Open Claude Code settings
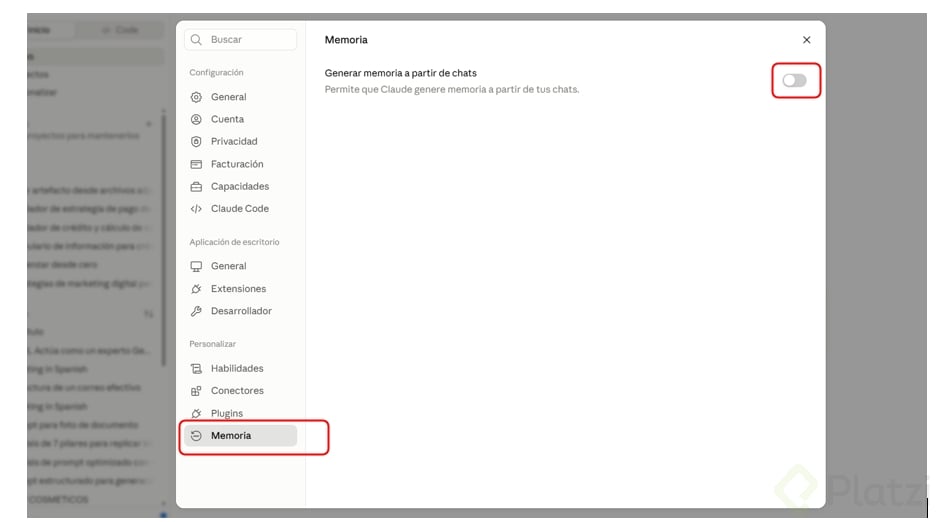This screenshot has height=522, width=940. tap(240, 209)
